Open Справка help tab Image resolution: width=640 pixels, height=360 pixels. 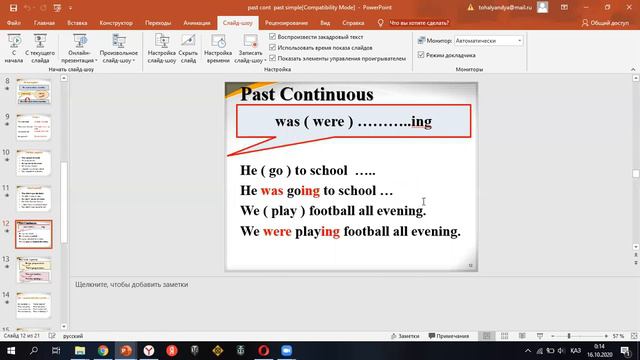pyautogui.click(x=353, y=23)
